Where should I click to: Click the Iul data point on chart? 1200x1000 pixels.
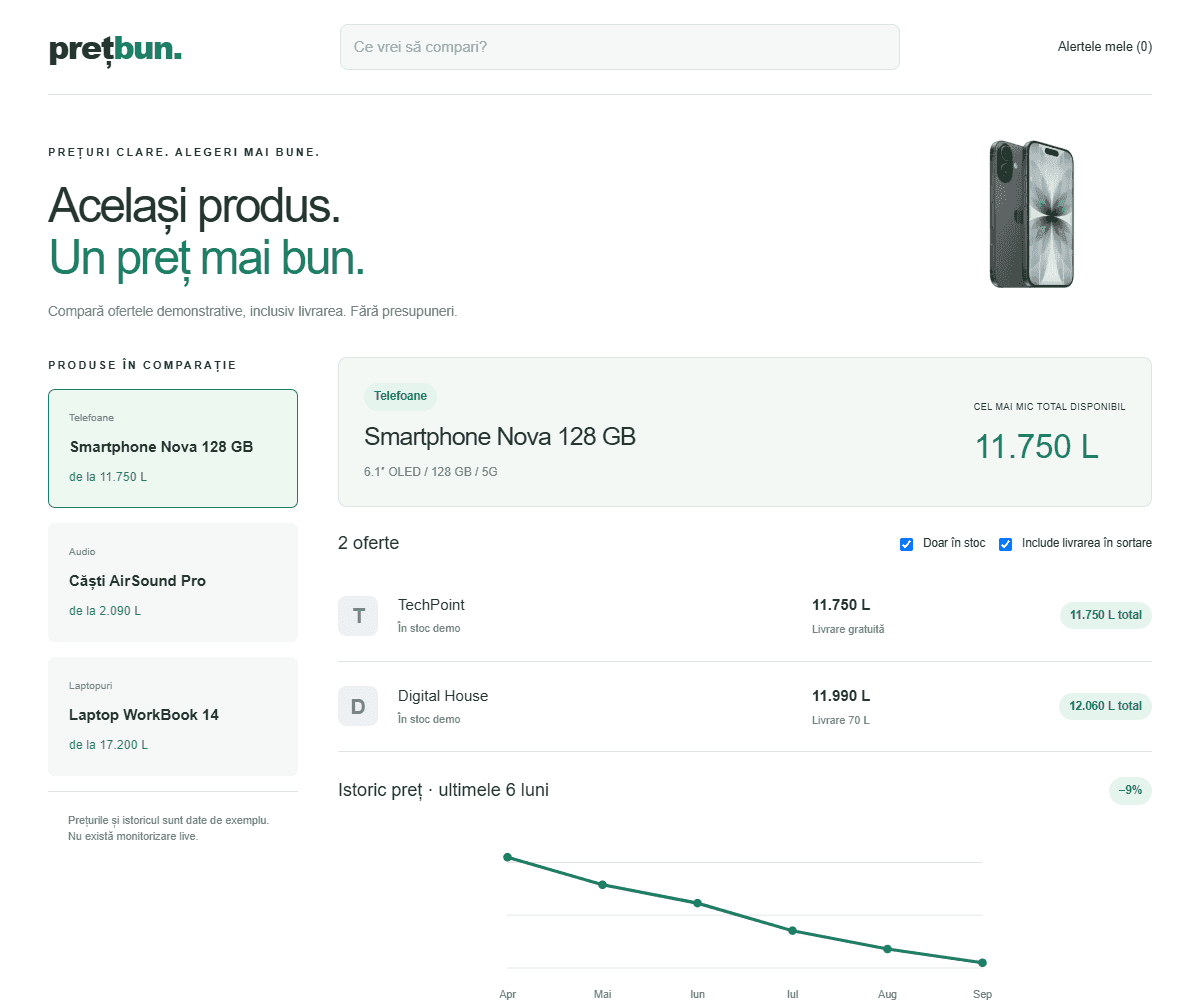click(x=792, y=931)
